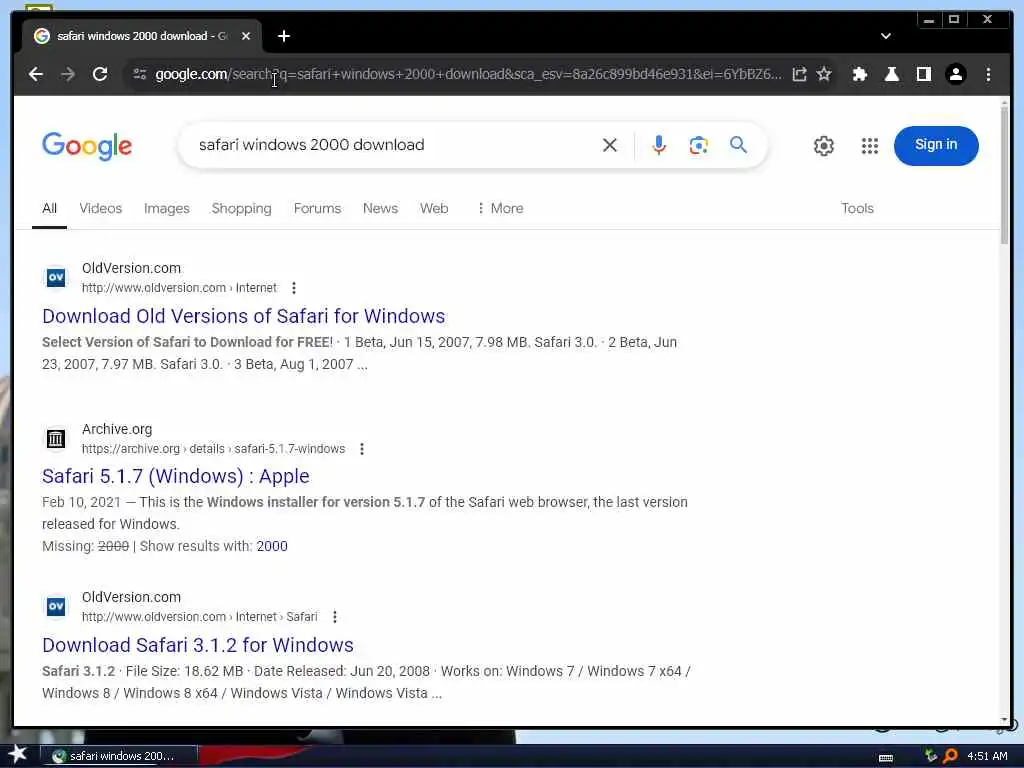Show results with 2000 link
Viewport: 1024px width, 768px height.
[x=272, y=546]
